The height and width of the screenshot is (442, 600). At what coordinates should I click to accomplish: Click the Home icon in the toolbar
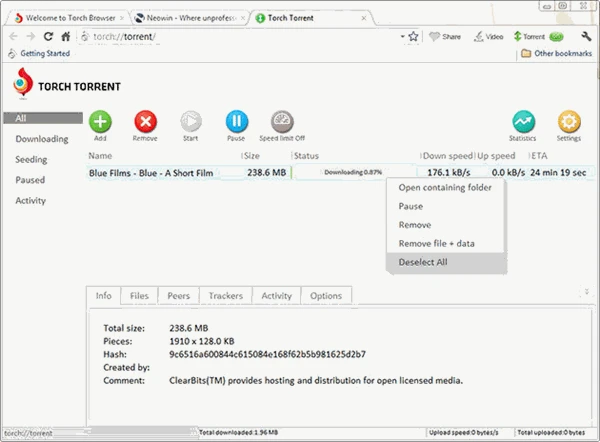pyautogui.click(x=66, y=36)
